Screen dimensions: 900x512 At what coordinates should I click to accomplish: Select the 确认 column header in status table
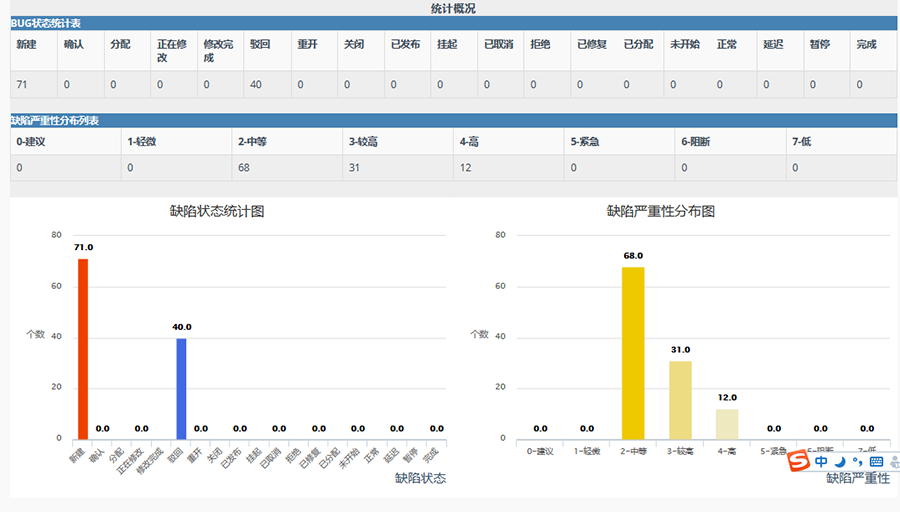pos(73,44)
